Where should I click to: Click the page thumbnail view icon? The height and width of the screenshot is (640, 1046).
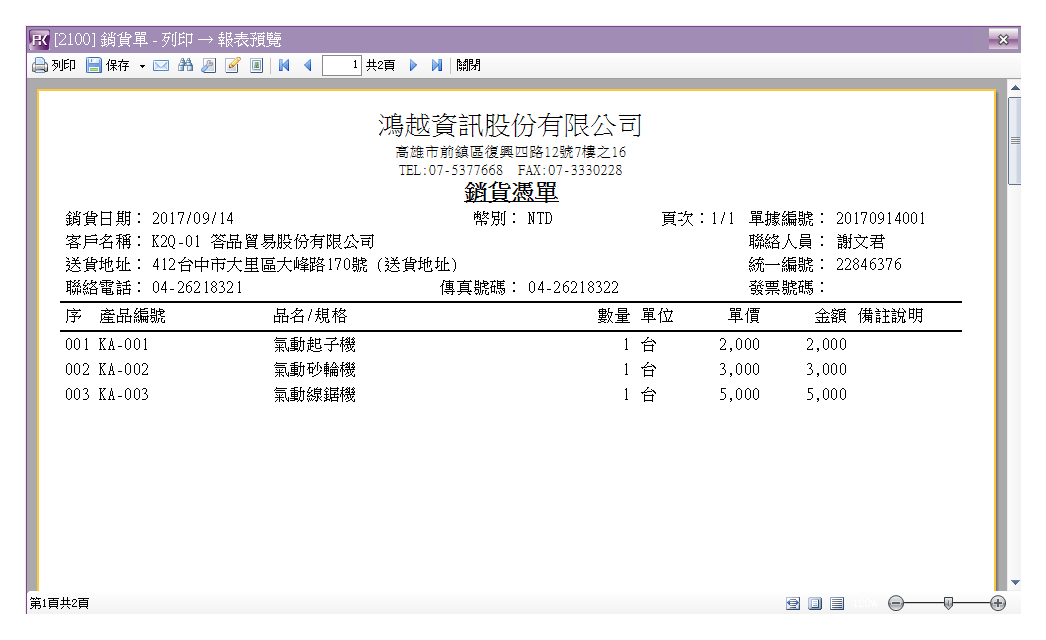click(x=256, y=65)
